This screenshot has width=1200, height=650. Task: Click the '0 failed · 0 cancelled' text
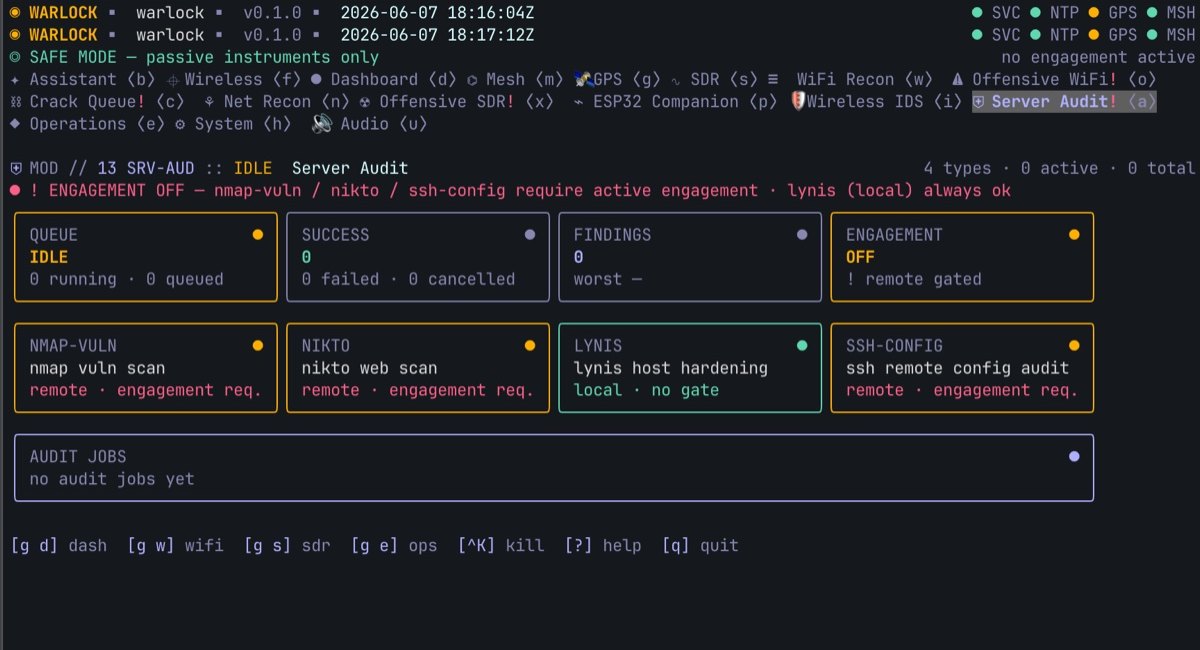408,280
